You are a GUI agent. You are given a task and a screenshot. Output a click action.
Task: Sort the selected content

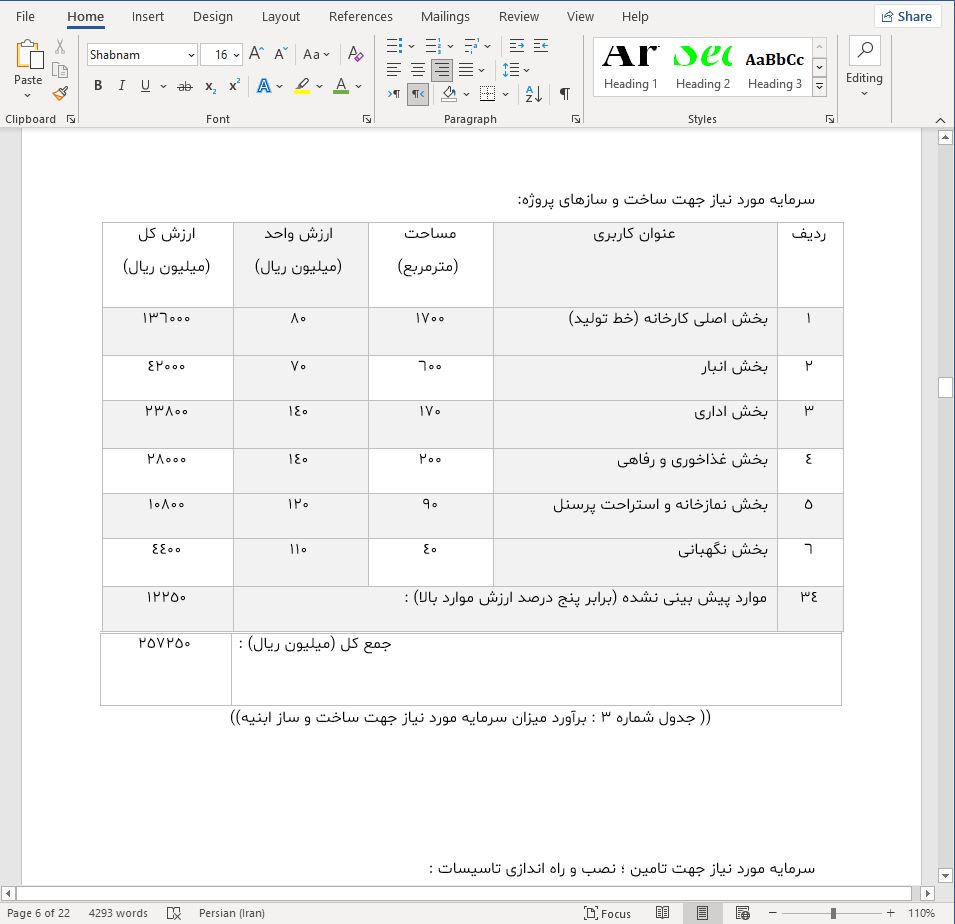(x=534, y=94)
